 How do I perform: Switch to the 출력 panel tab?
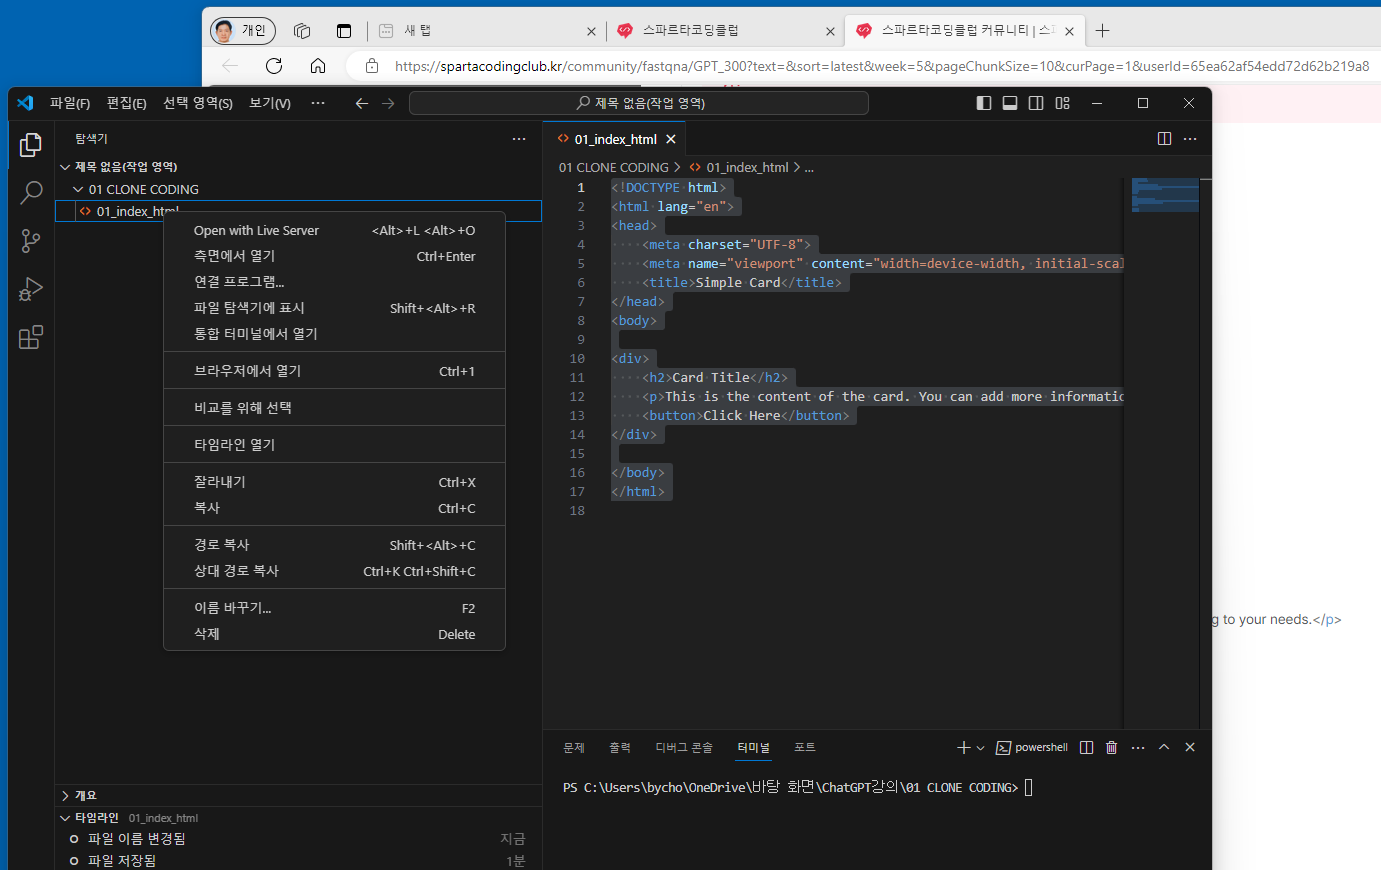coord(620,747)
